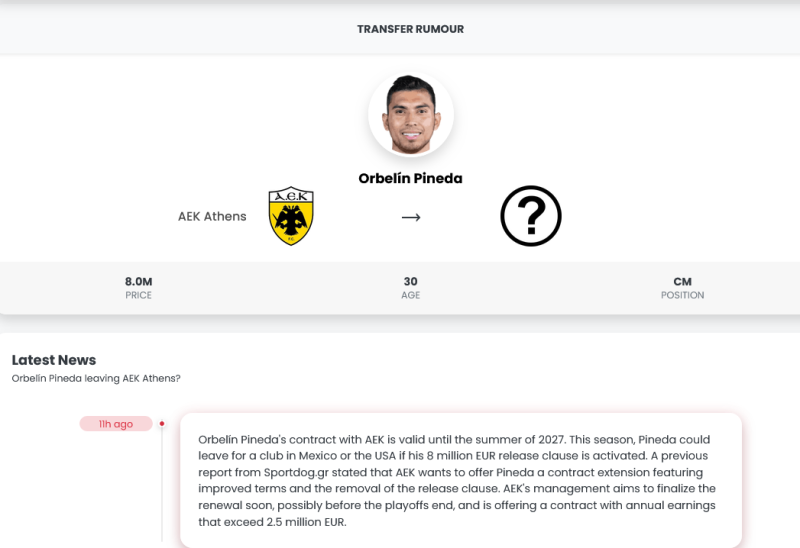Open the 'leaving AEK Athens?' subheading
The width and height of the screenshot is (800, 548).
[x=96, y=379]
